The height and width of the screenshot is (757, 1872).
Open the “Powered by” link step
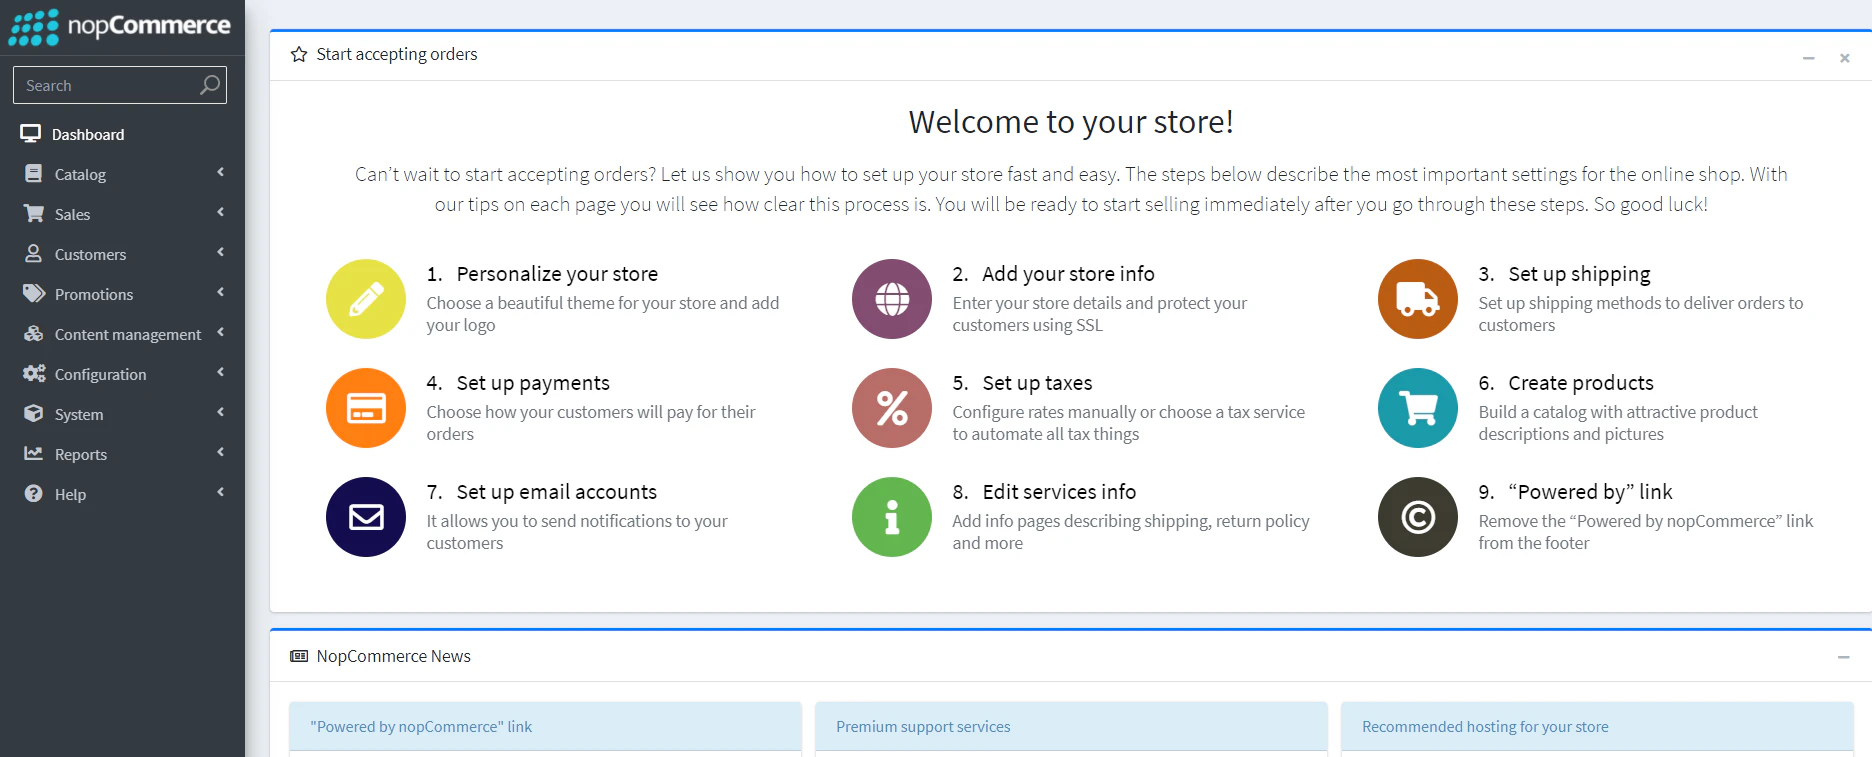[1590, 492]
